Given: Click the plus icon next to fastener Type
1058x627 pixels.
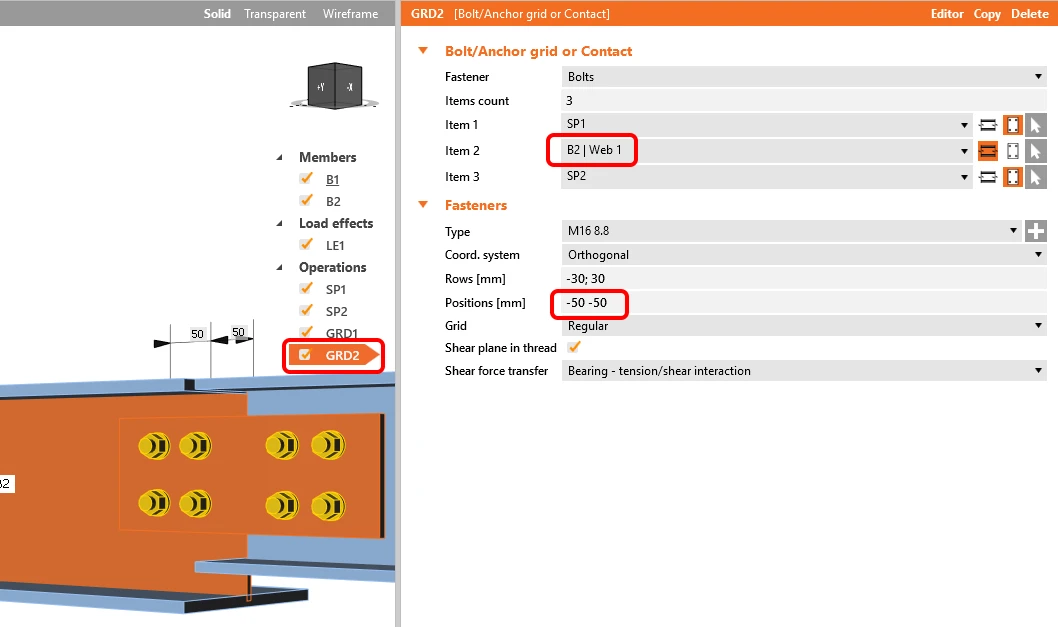Looking at the screenshot, I should pyautogui.click(x=1036, y=231).
